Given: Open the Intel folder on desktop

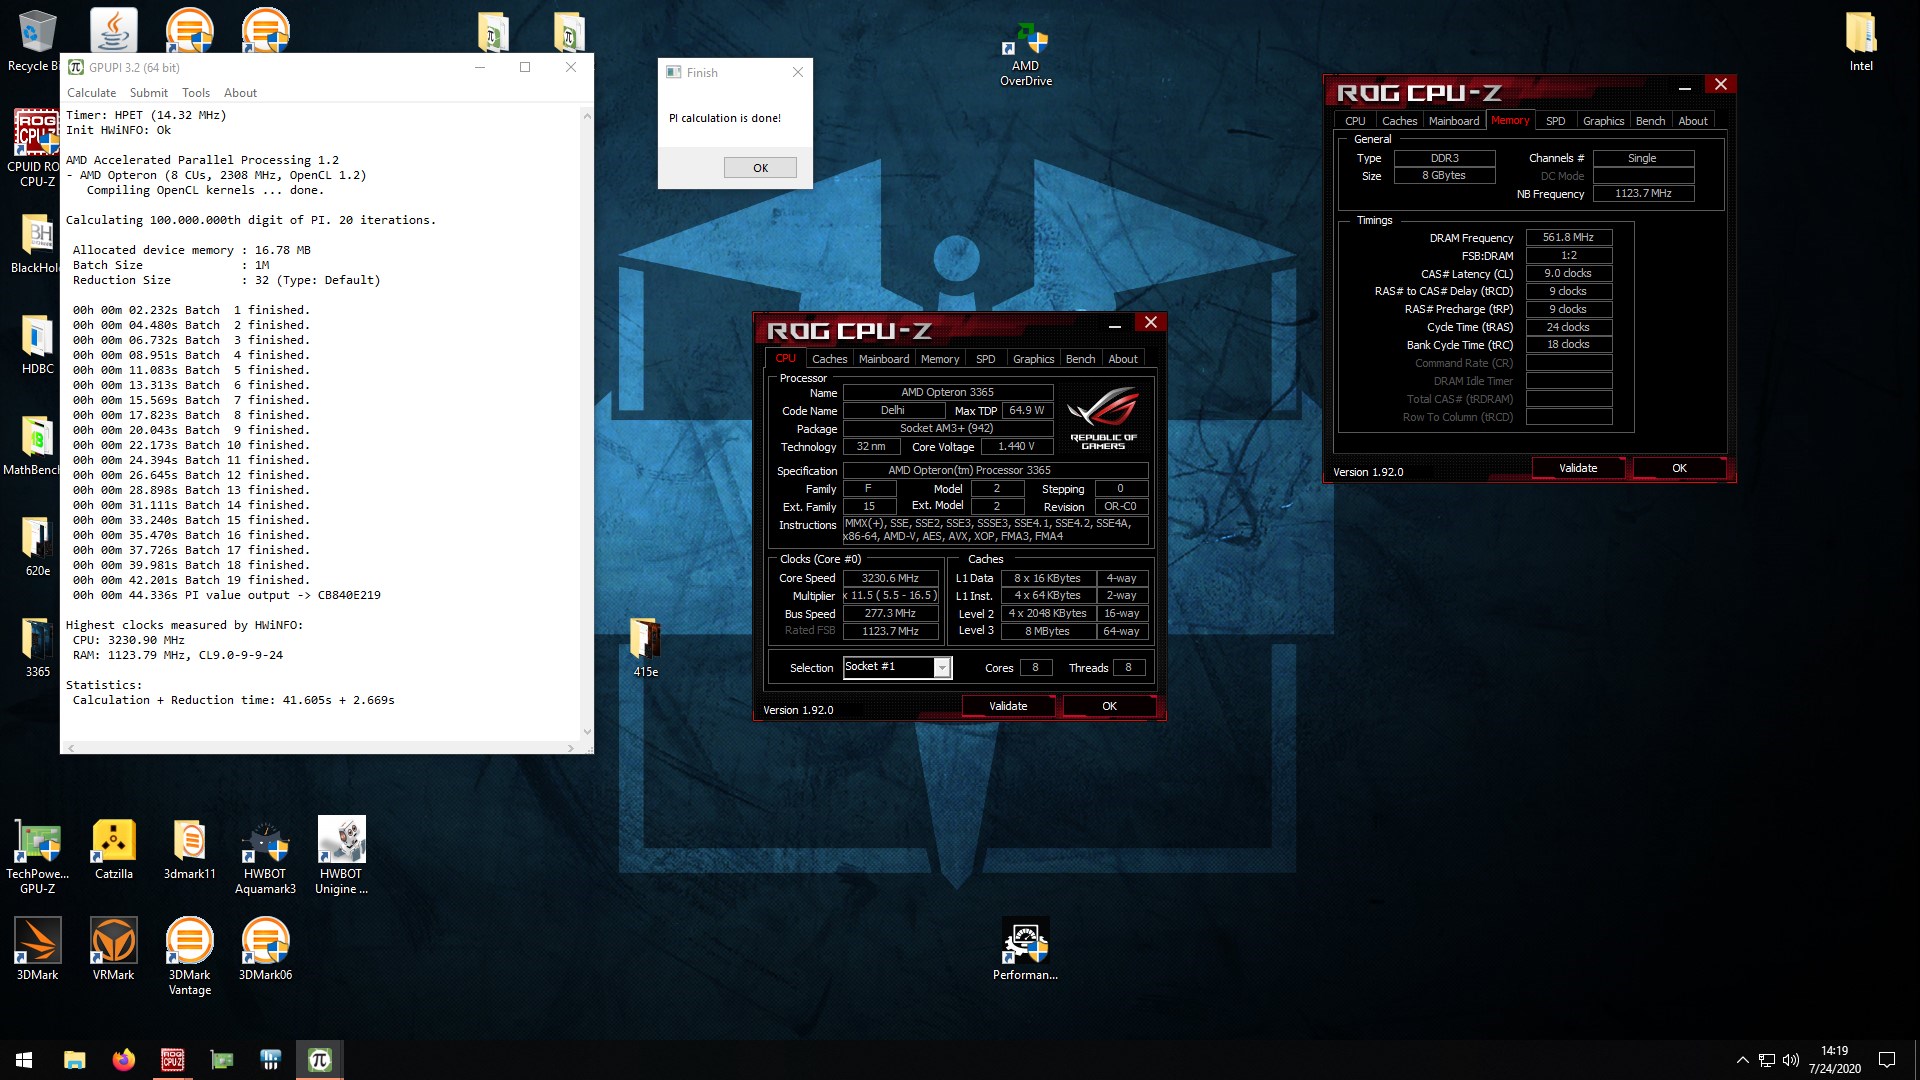Looking at the screenshot, I should [x=1861, y=41].
